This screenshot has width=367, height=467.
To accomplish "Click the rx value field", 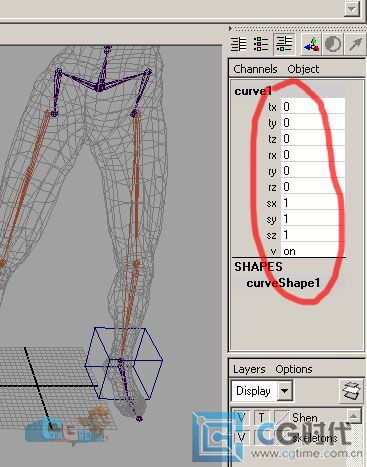I will (x=313, y=155).
